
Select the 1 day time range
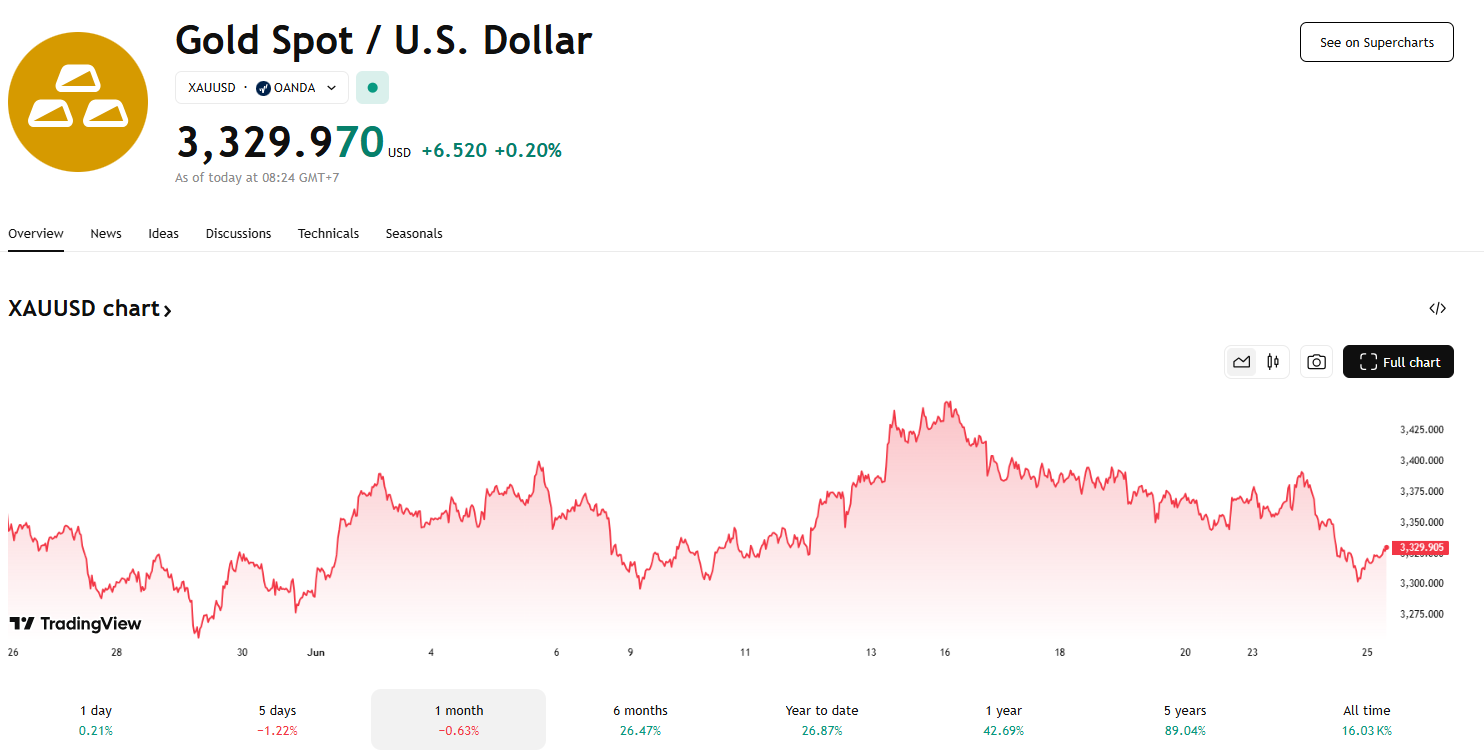tap(96, 720)
